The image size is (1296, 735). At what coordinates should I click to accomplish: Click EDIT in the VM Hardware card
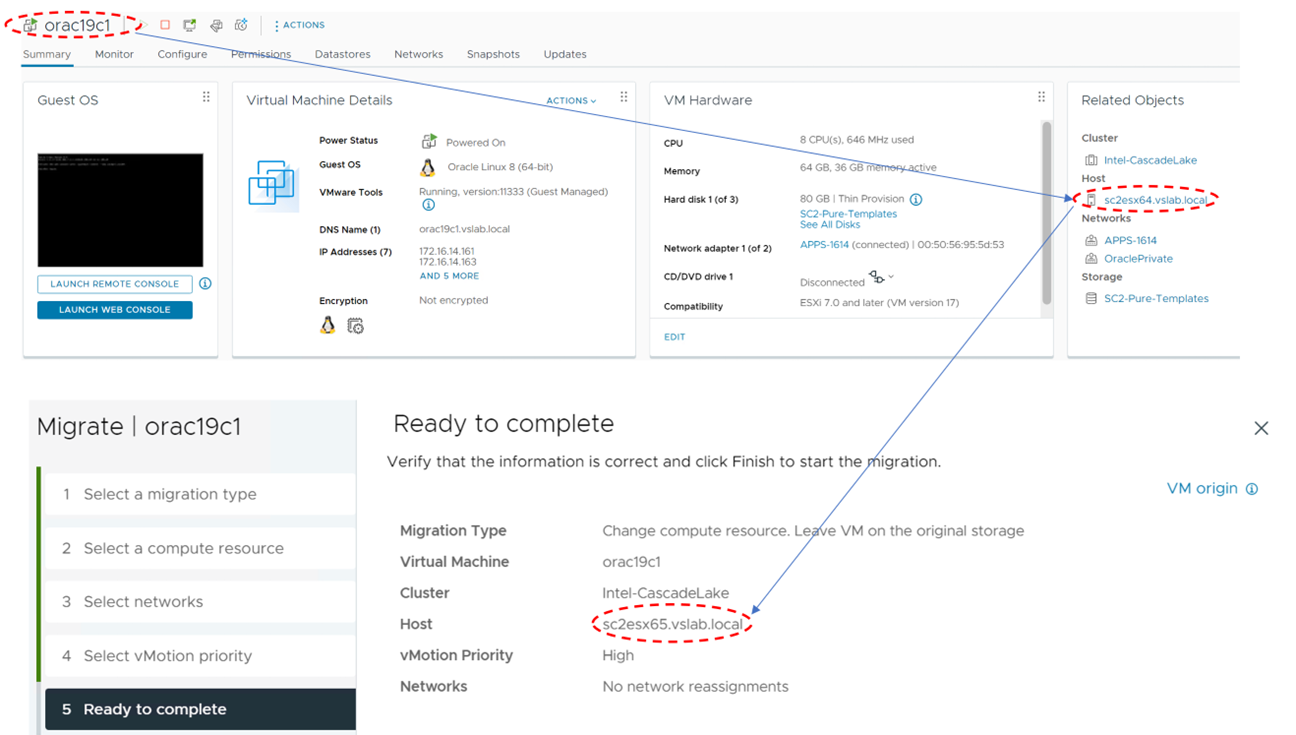675,337
